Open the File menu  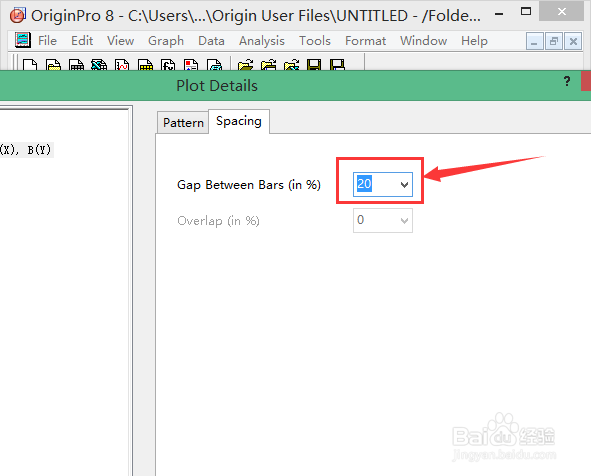point(47,41)
